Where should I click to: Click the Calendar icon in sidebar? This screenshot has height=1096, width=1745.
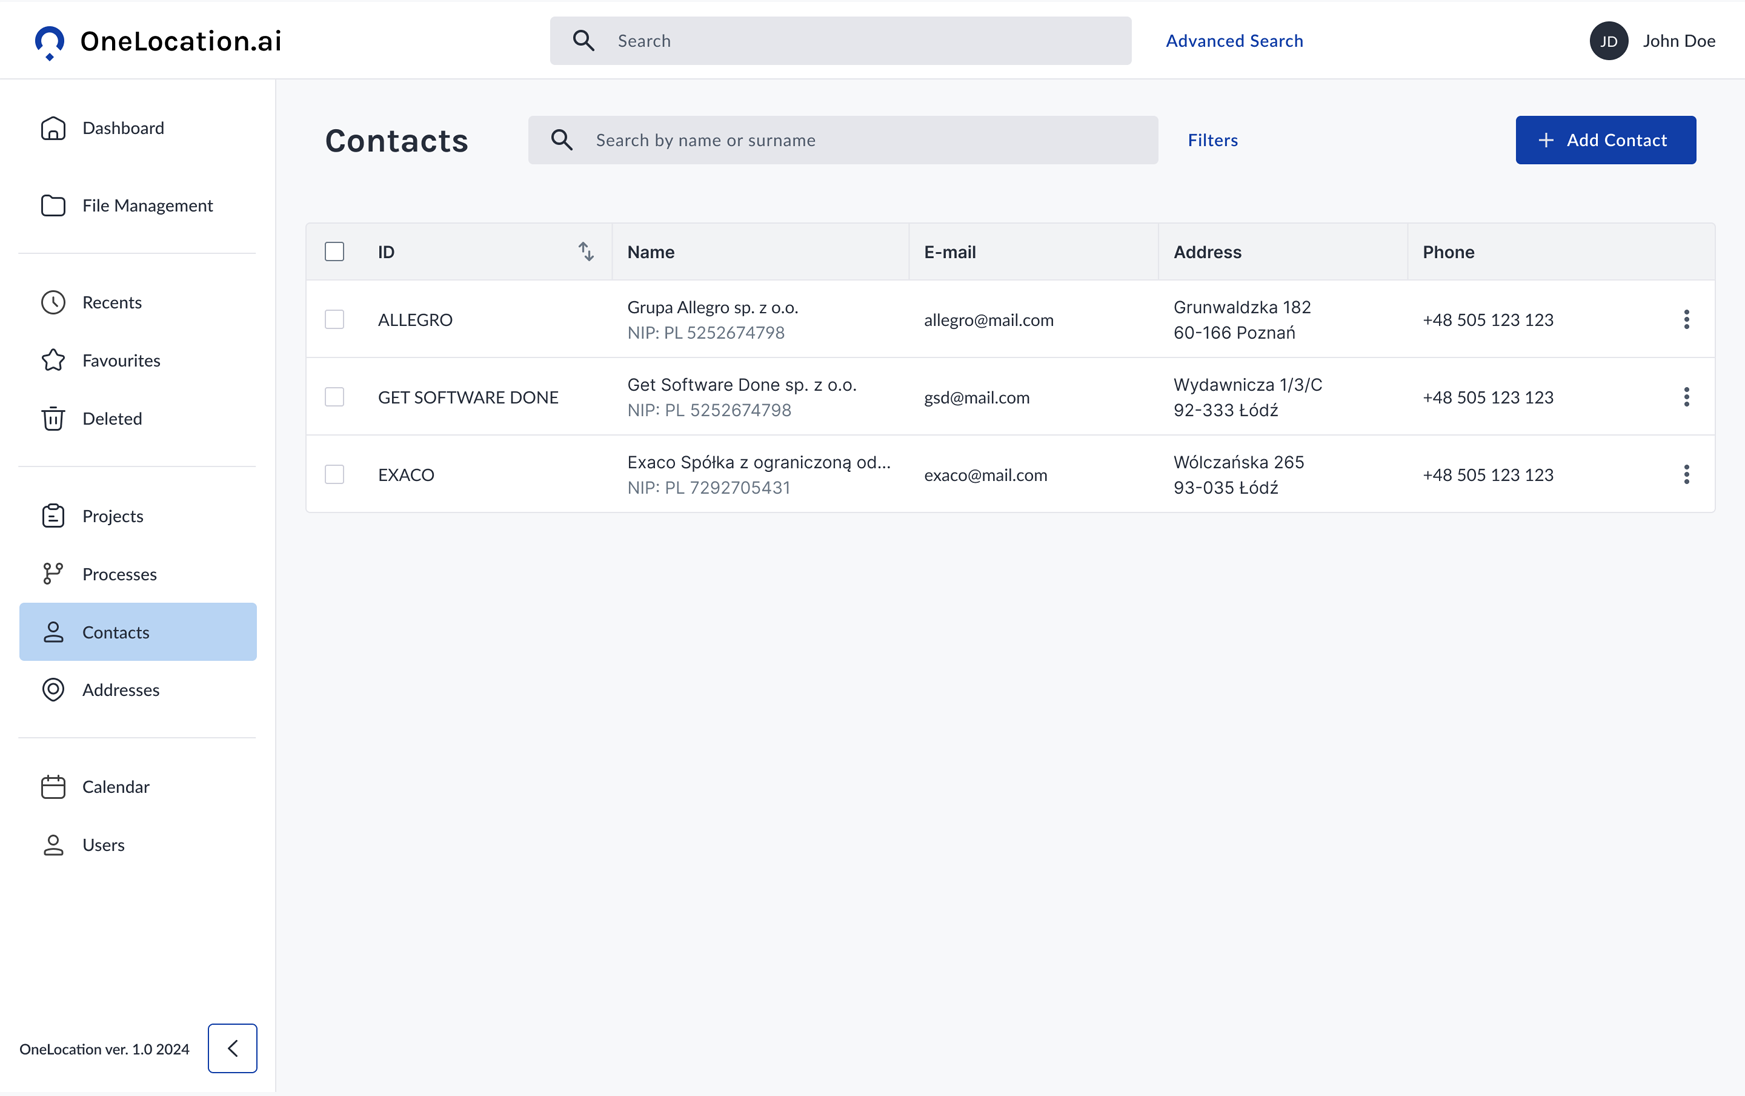click(x=53, y=787)
